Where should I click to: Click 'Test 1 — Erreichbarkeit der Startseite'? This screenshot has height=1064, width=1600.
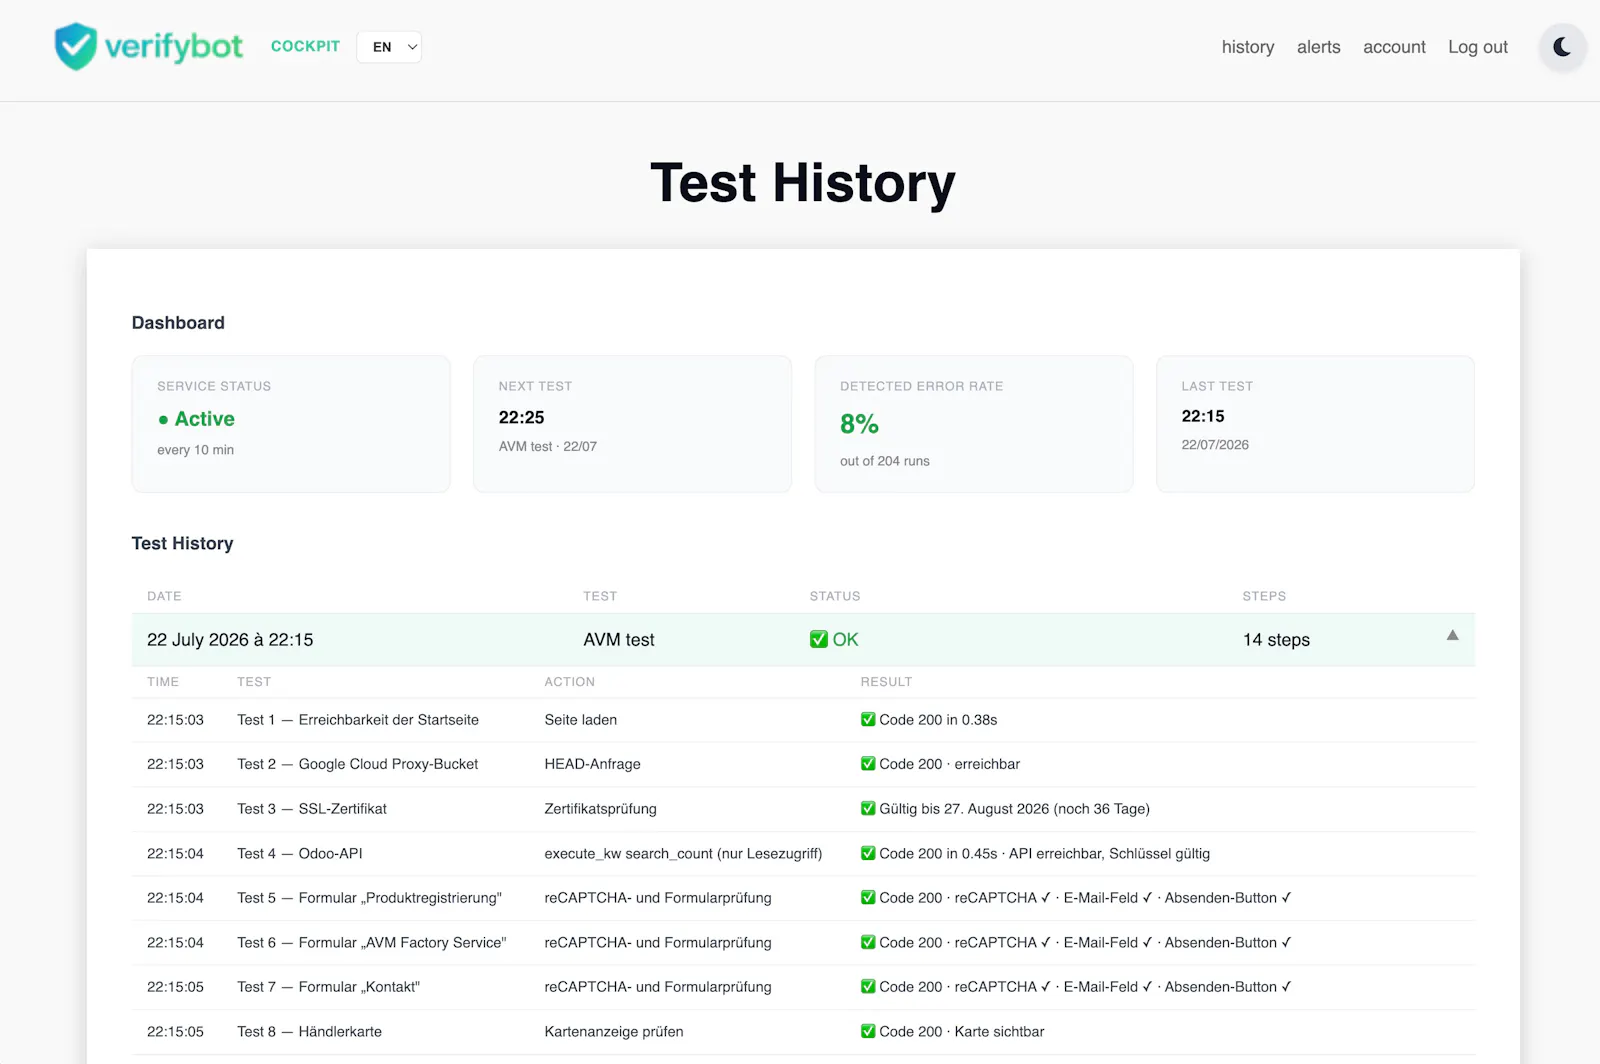click(358, 720)
